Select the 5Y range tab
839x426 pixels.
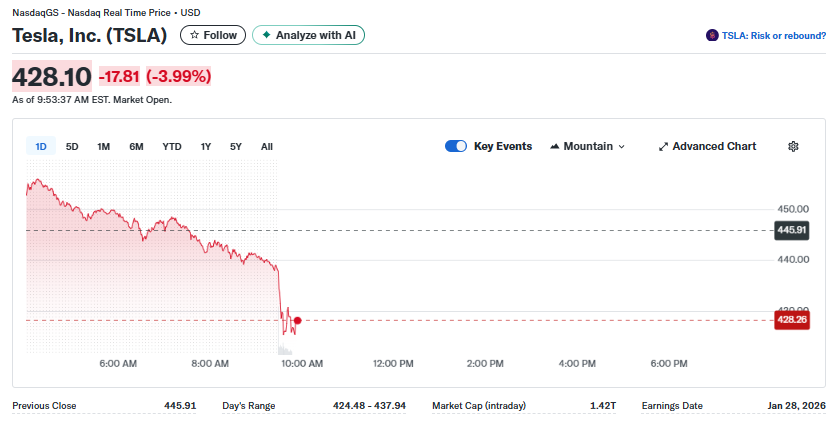(x=236, y=146)
